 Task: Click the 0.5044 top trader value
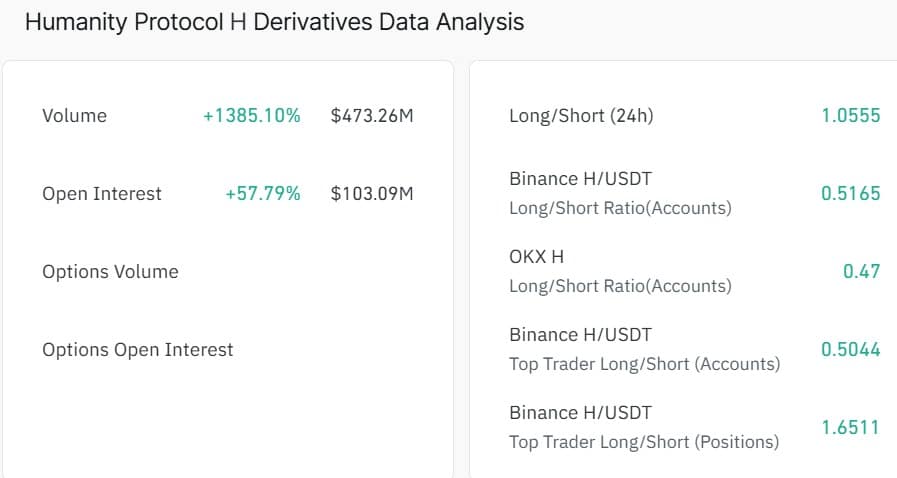[x=850, y=350]
